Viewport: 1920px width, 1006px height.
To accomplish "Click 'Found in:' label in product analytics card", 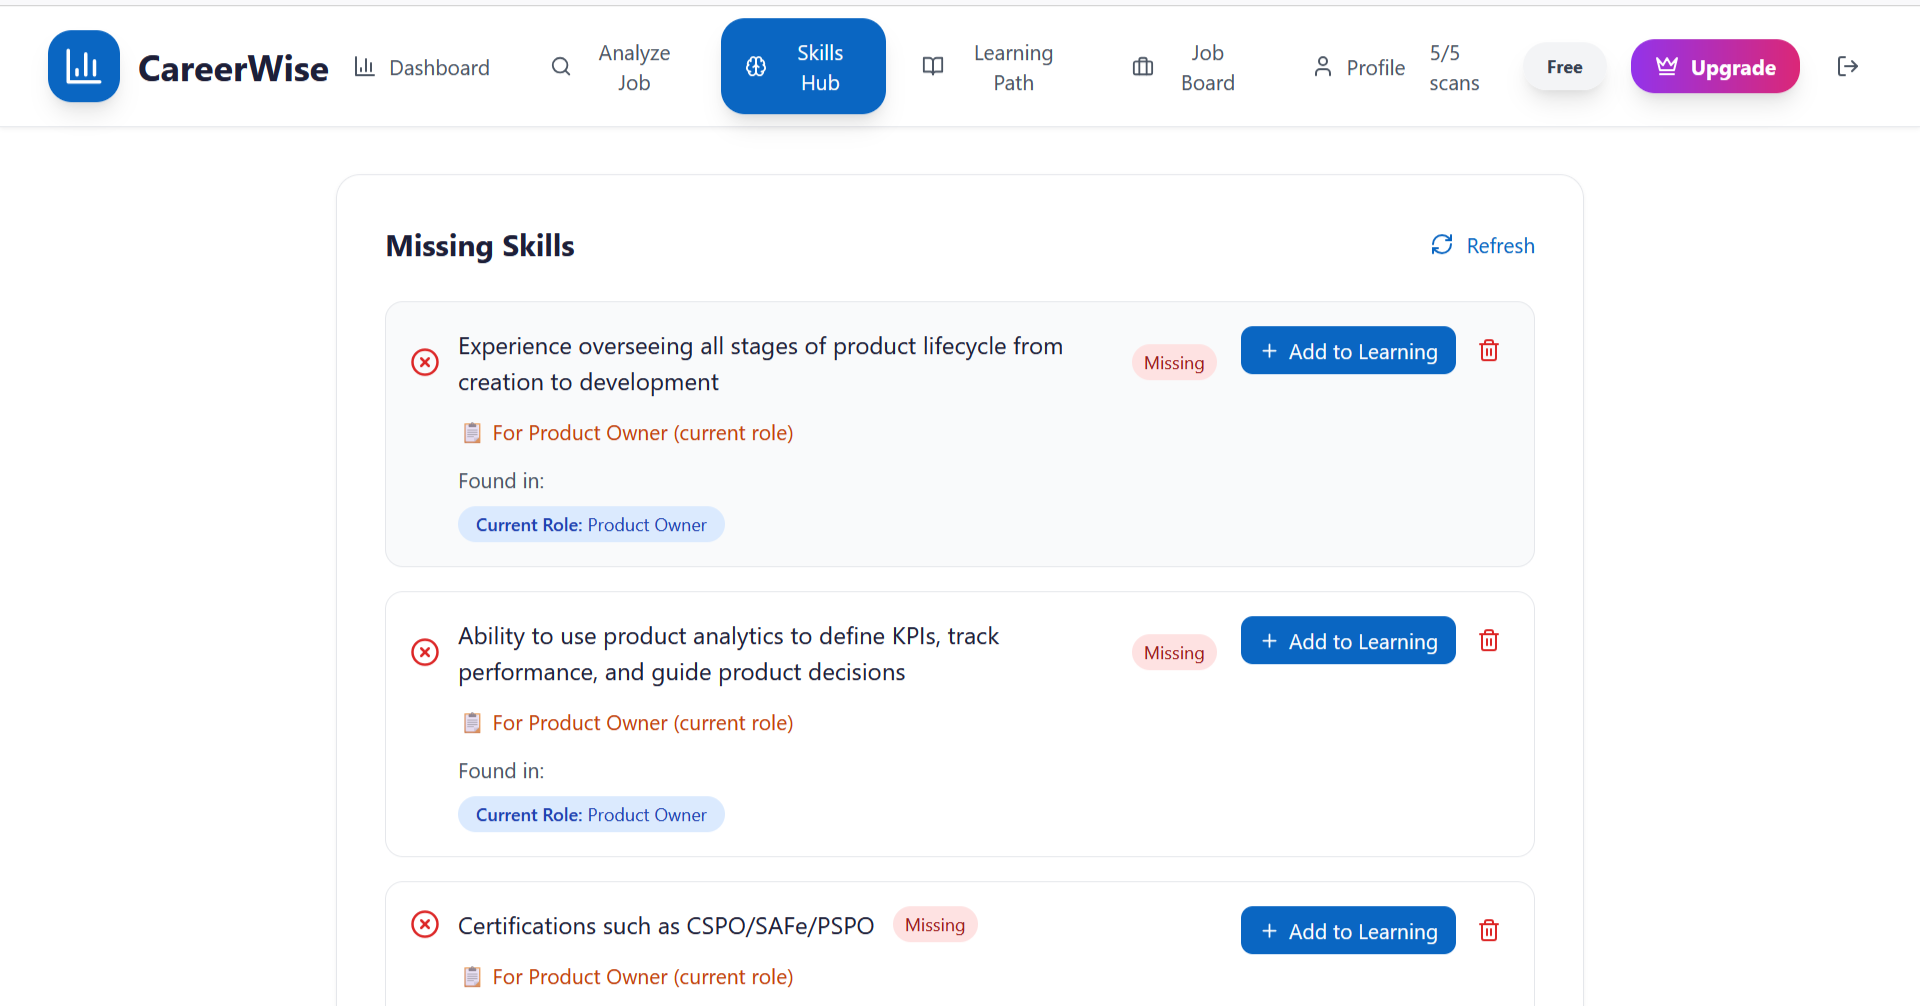I will [x=501, y=771].
